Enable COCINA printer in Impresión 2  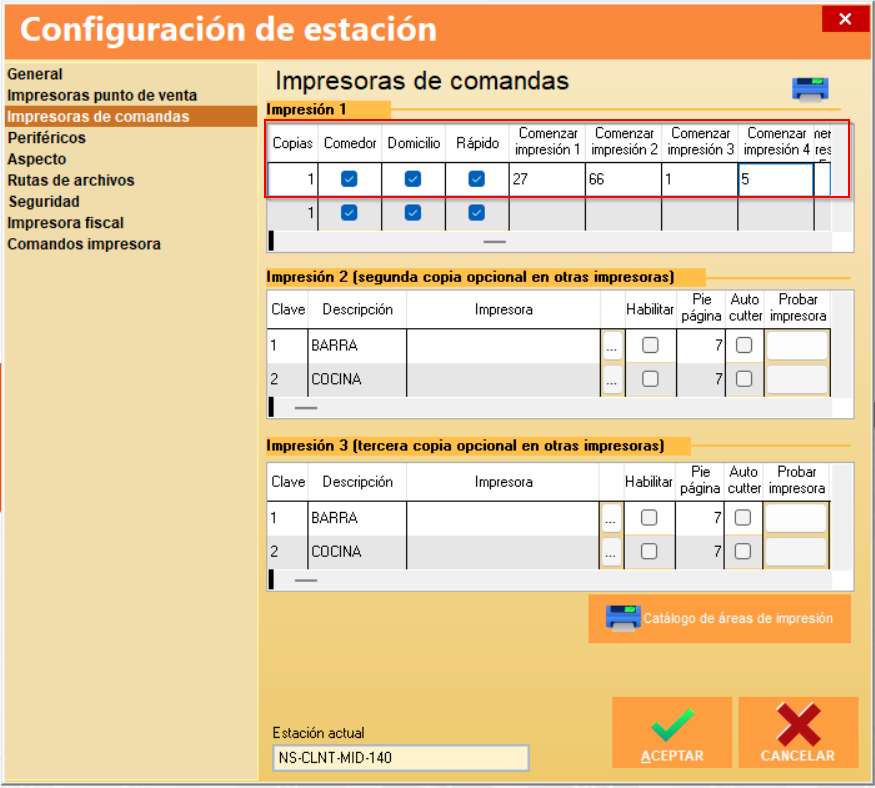(x=650, y=379)
